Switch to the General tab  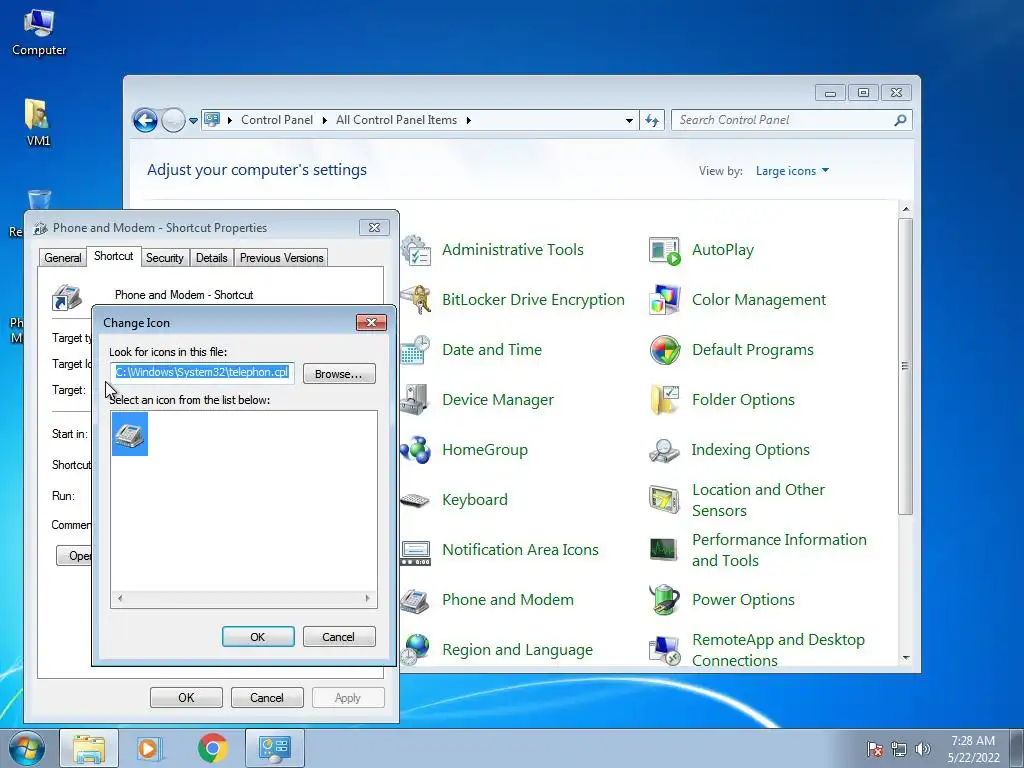click(x=63, y=258)
